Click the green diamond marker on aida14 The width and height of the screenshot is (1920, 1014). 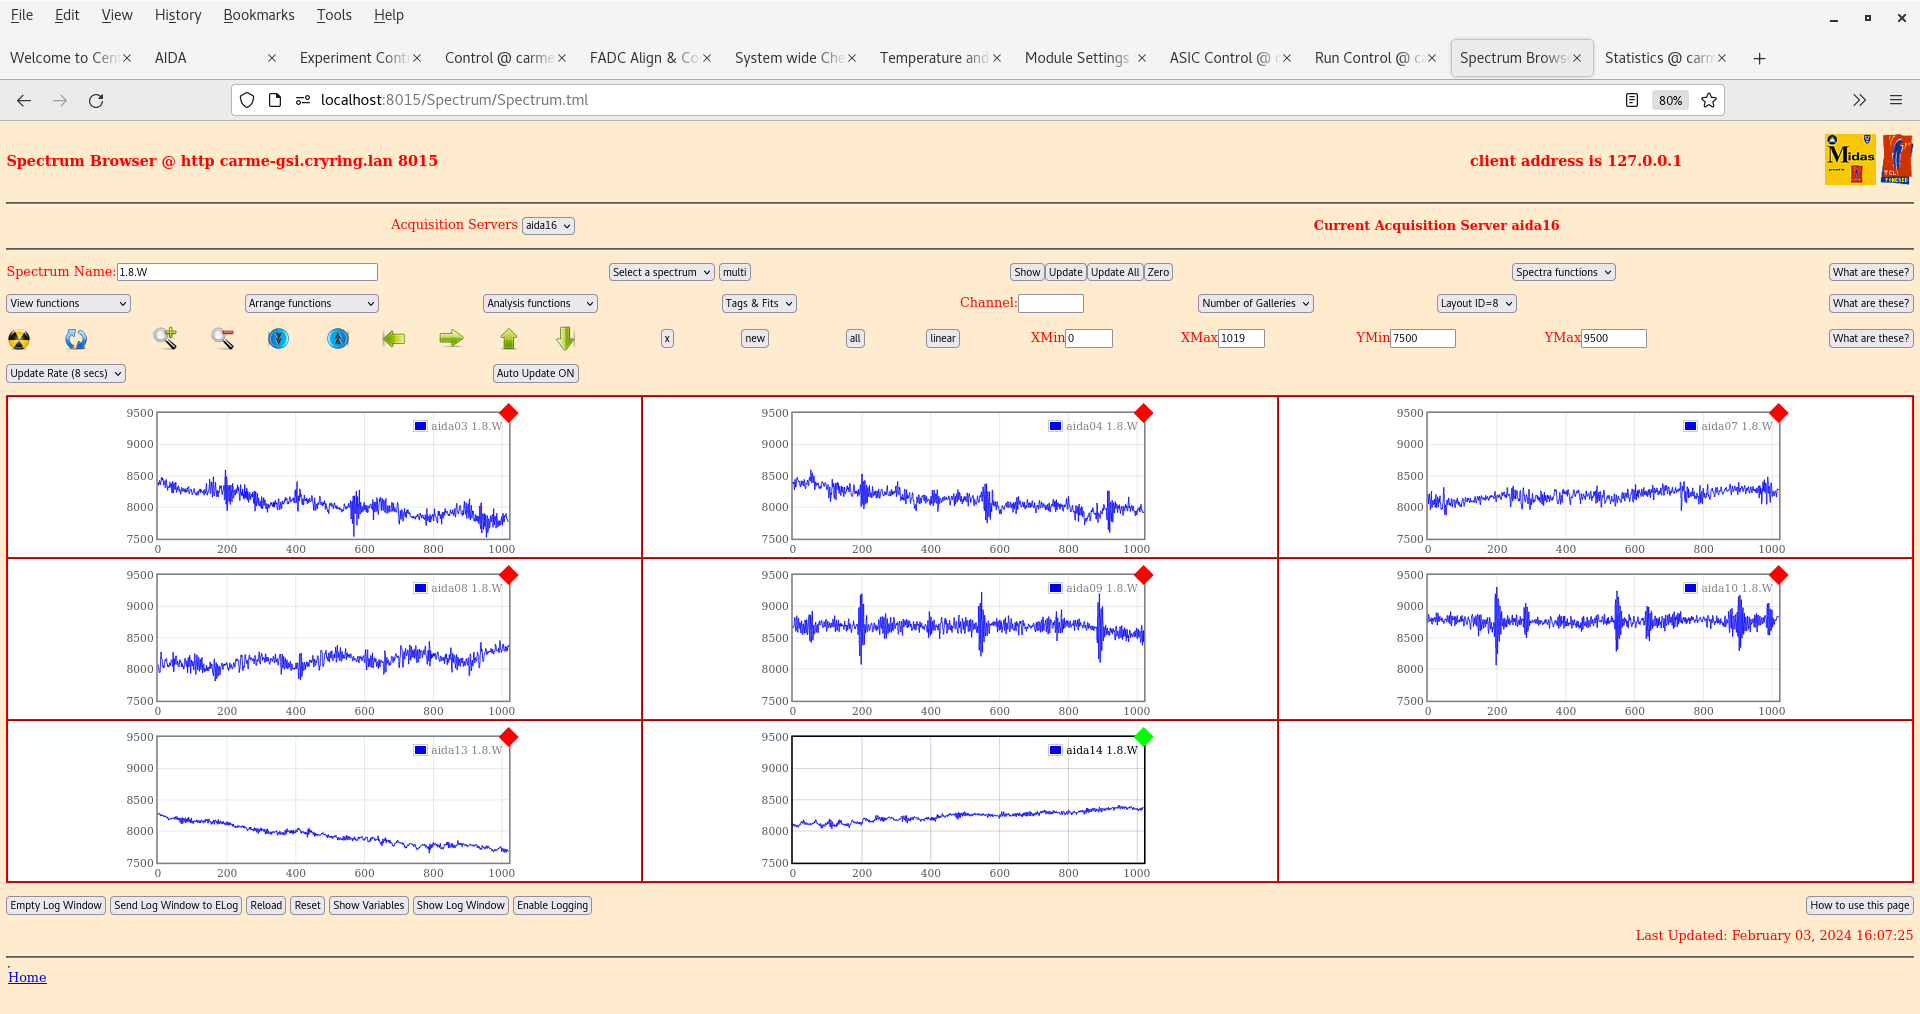click(1144, 737)
